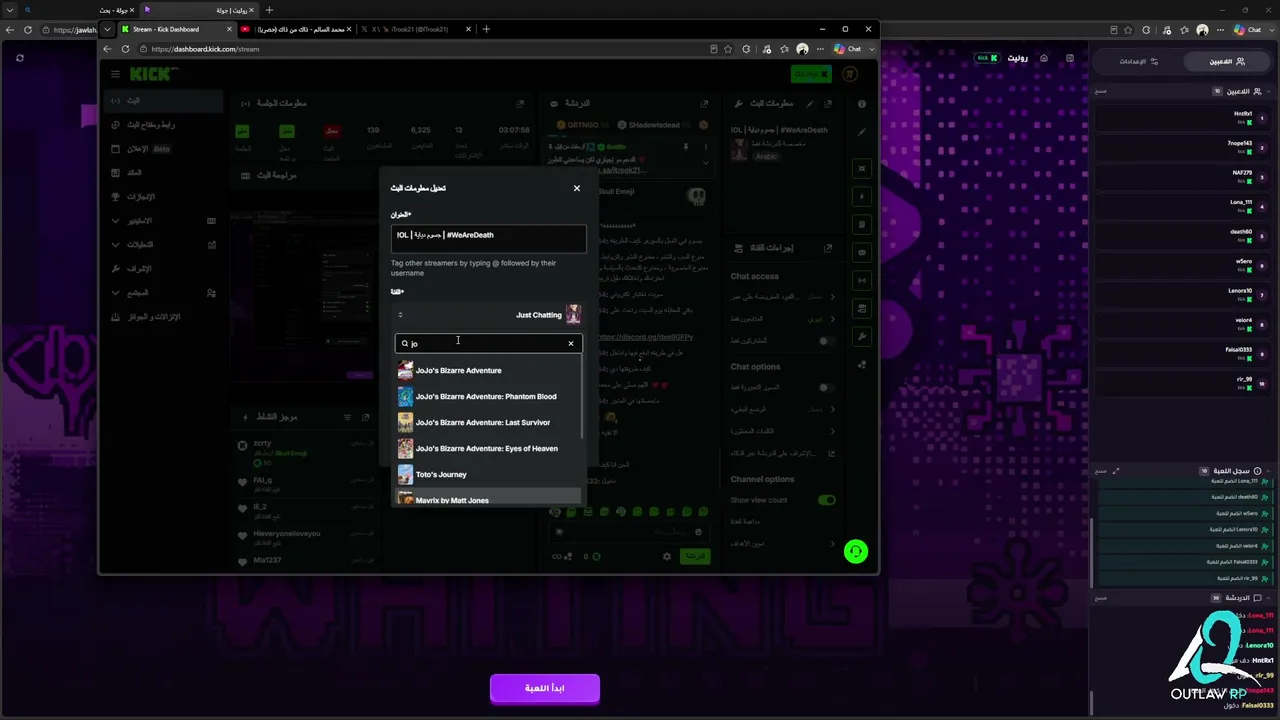Choose Toto's Journey category
Image resolution: width=1280 pixels, height=720 pixels.
point(487,474)
